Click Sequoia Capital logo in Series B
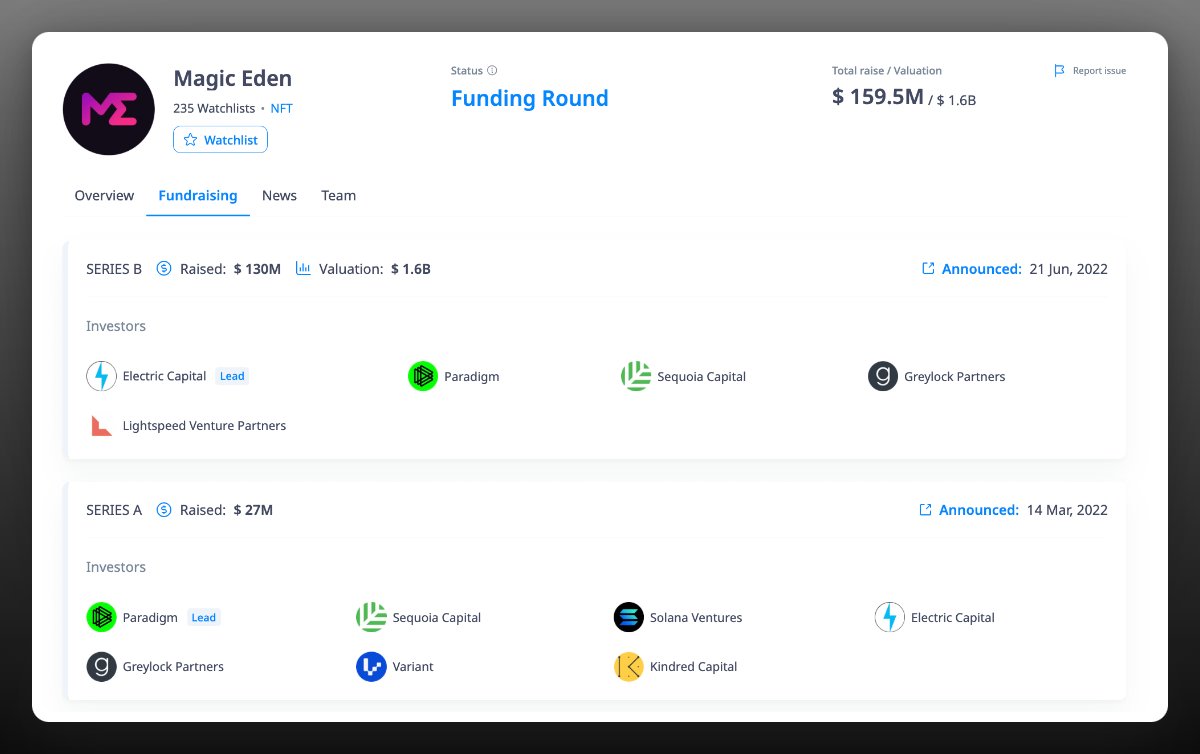This screenshot has height=754, width=1200. [636, 376]
